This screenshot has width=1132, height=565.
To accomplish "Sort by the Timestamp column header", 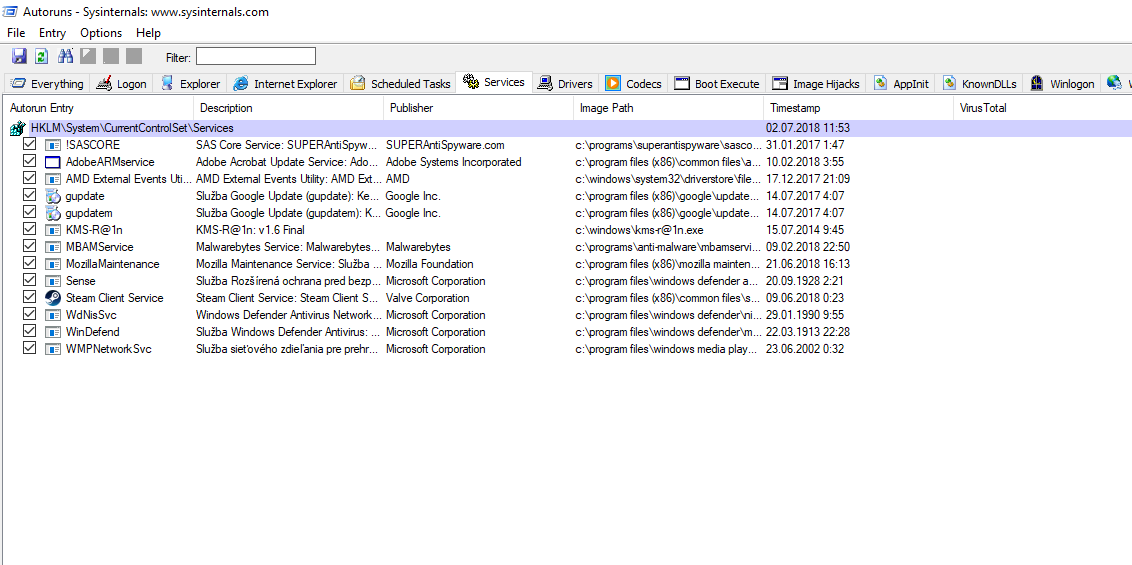I will click(858, 108).
